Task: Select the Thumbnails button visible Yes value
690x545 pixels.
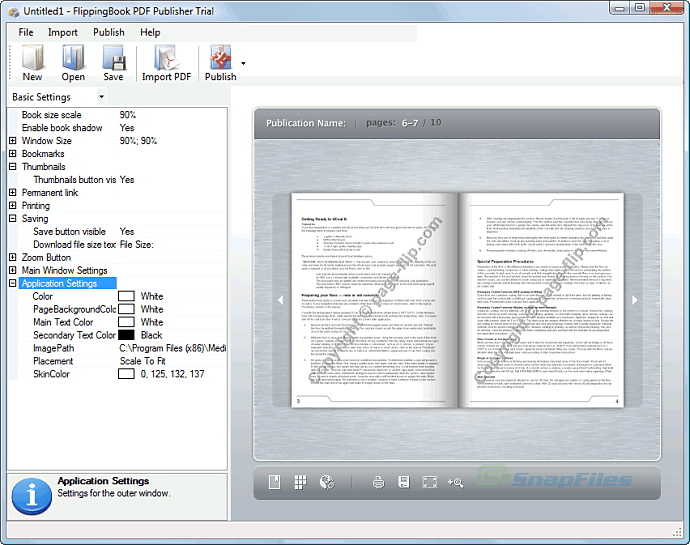Action: pos(127,180)
